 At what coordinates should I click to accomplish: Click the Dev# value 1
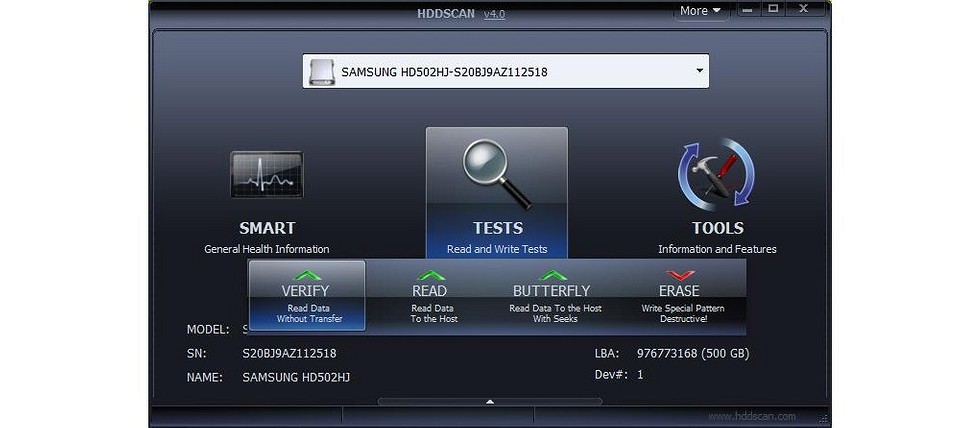(x=640, y=374)
